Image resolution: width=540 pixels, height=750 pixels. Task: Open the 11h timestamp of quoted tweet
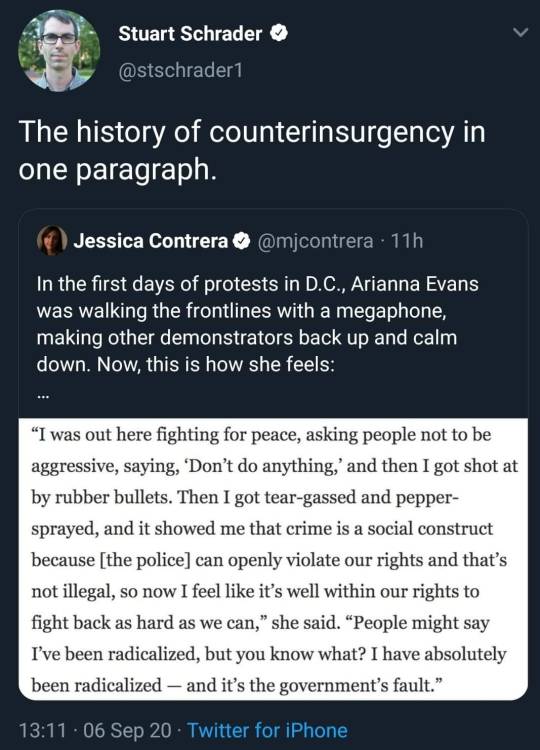click(x=407, y=241)
